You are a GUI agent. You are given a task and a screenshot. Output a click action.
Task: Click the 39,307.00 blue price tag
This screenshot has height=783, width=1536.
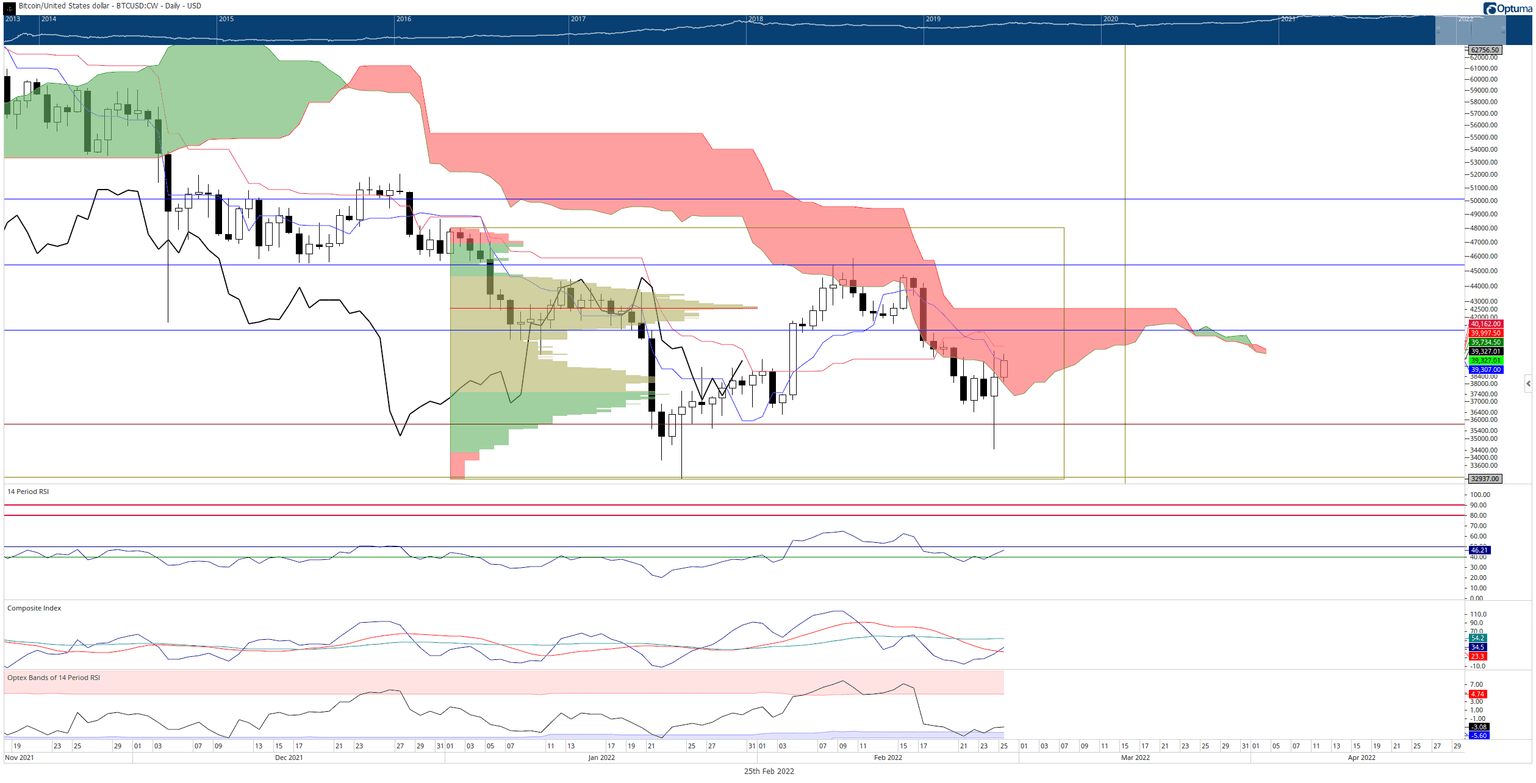[1486, 370]
